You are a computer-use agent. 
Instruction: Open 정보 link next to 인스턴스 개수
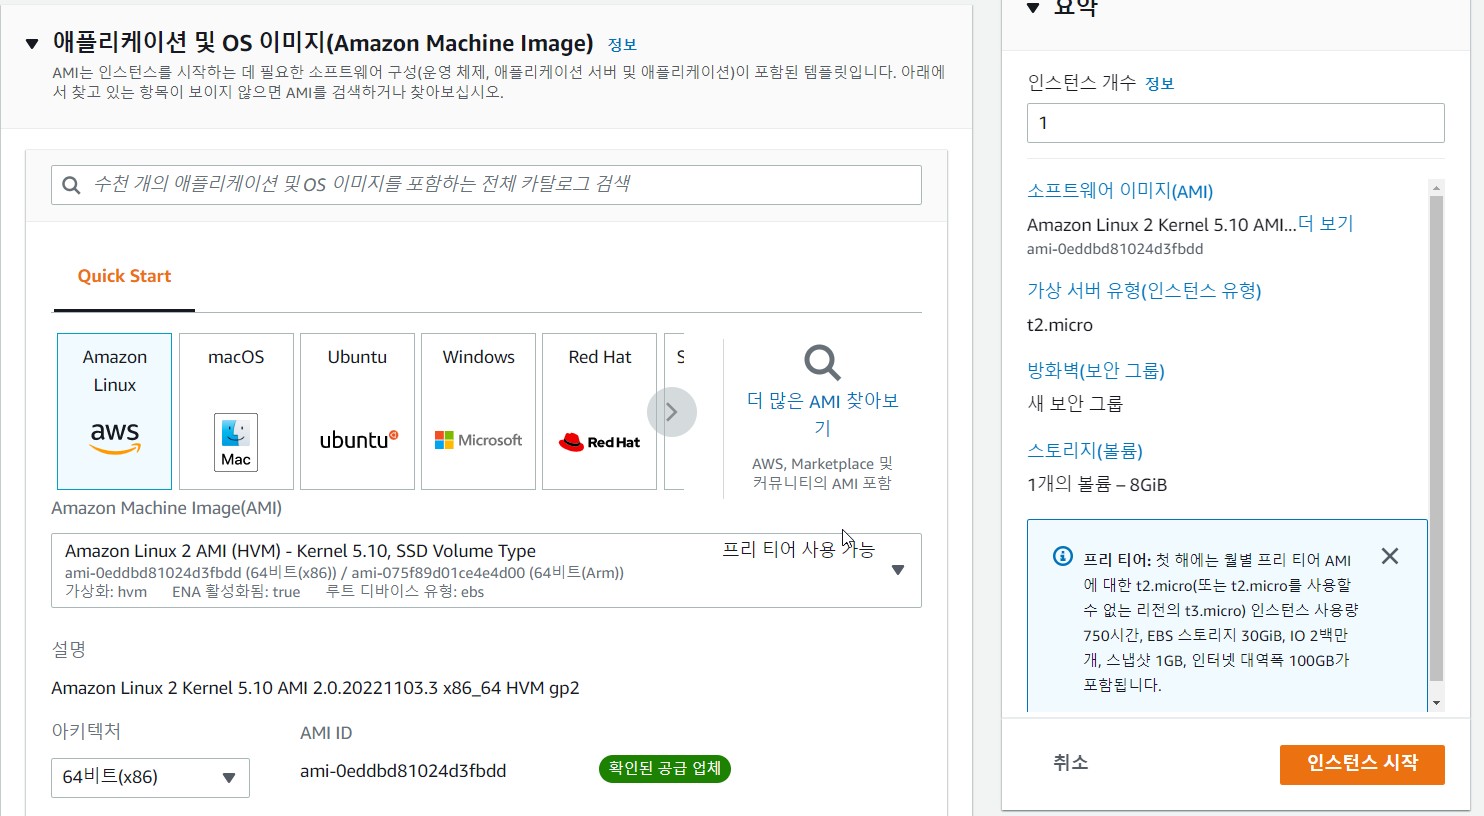[x=1159, y=84]
